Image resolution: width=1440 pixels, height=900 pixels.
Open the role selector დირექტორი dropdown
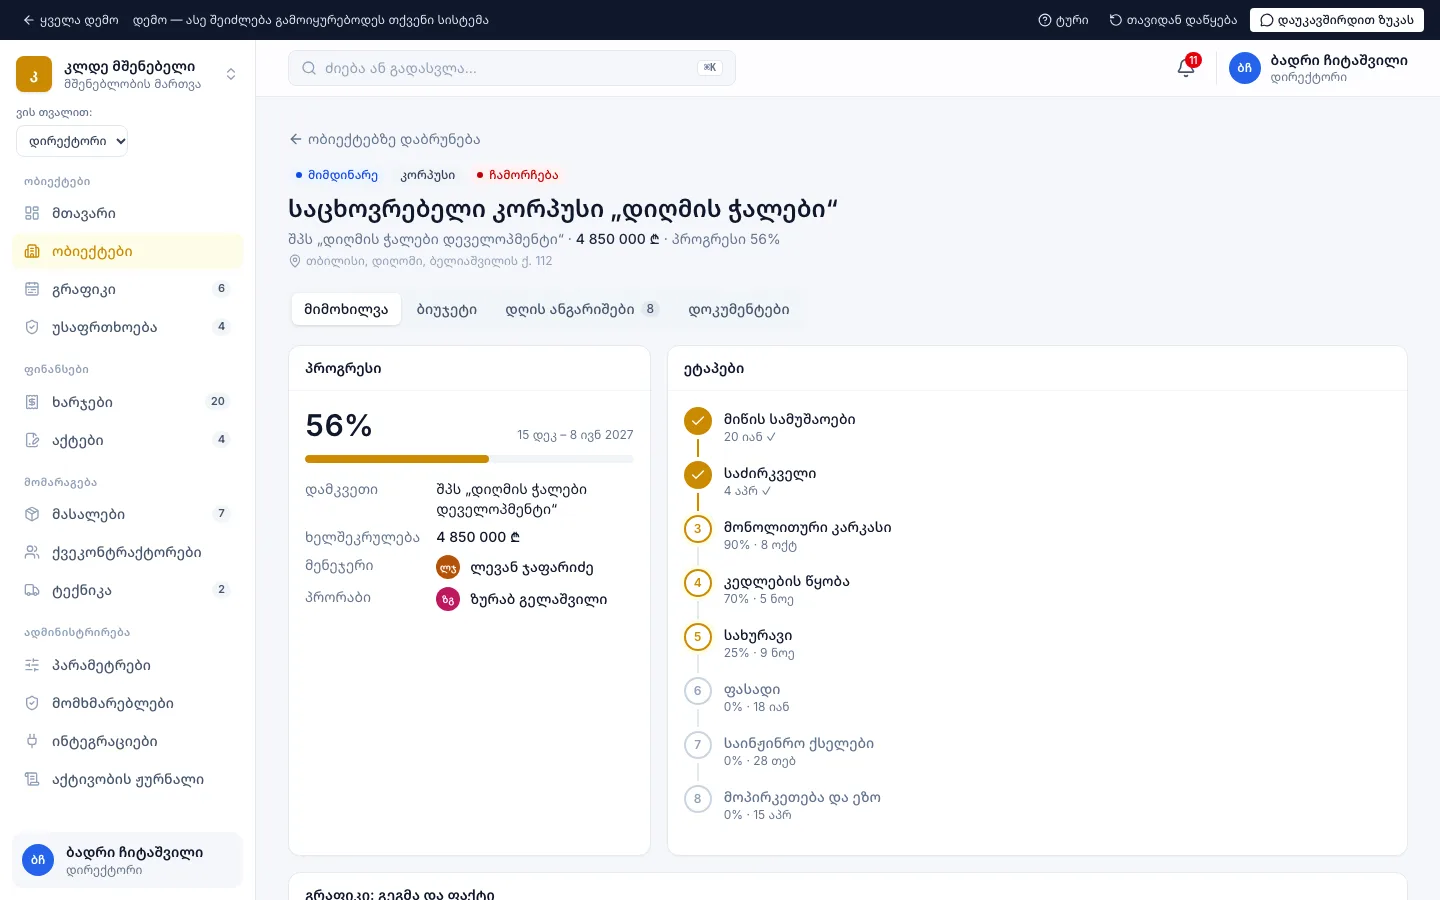(x=72, y=141)
